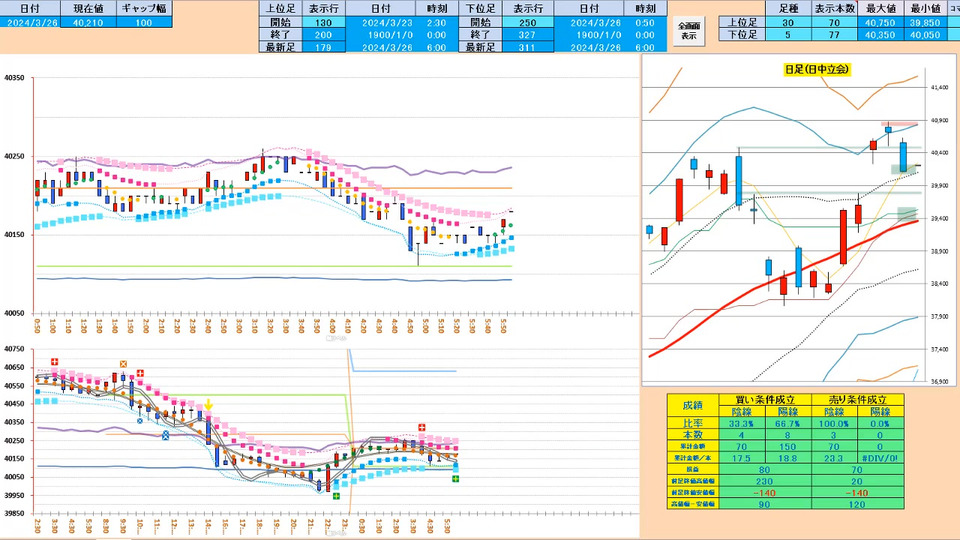
Task: Select the buy-side red -140 cell
Action: 764,493
